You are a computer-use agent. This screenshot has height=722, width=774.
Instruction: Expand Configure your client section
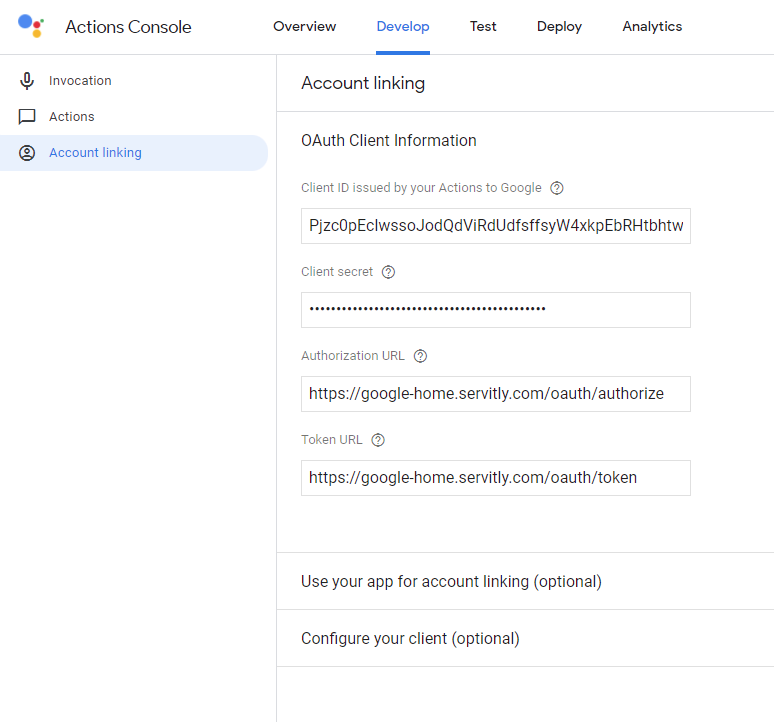410,638
